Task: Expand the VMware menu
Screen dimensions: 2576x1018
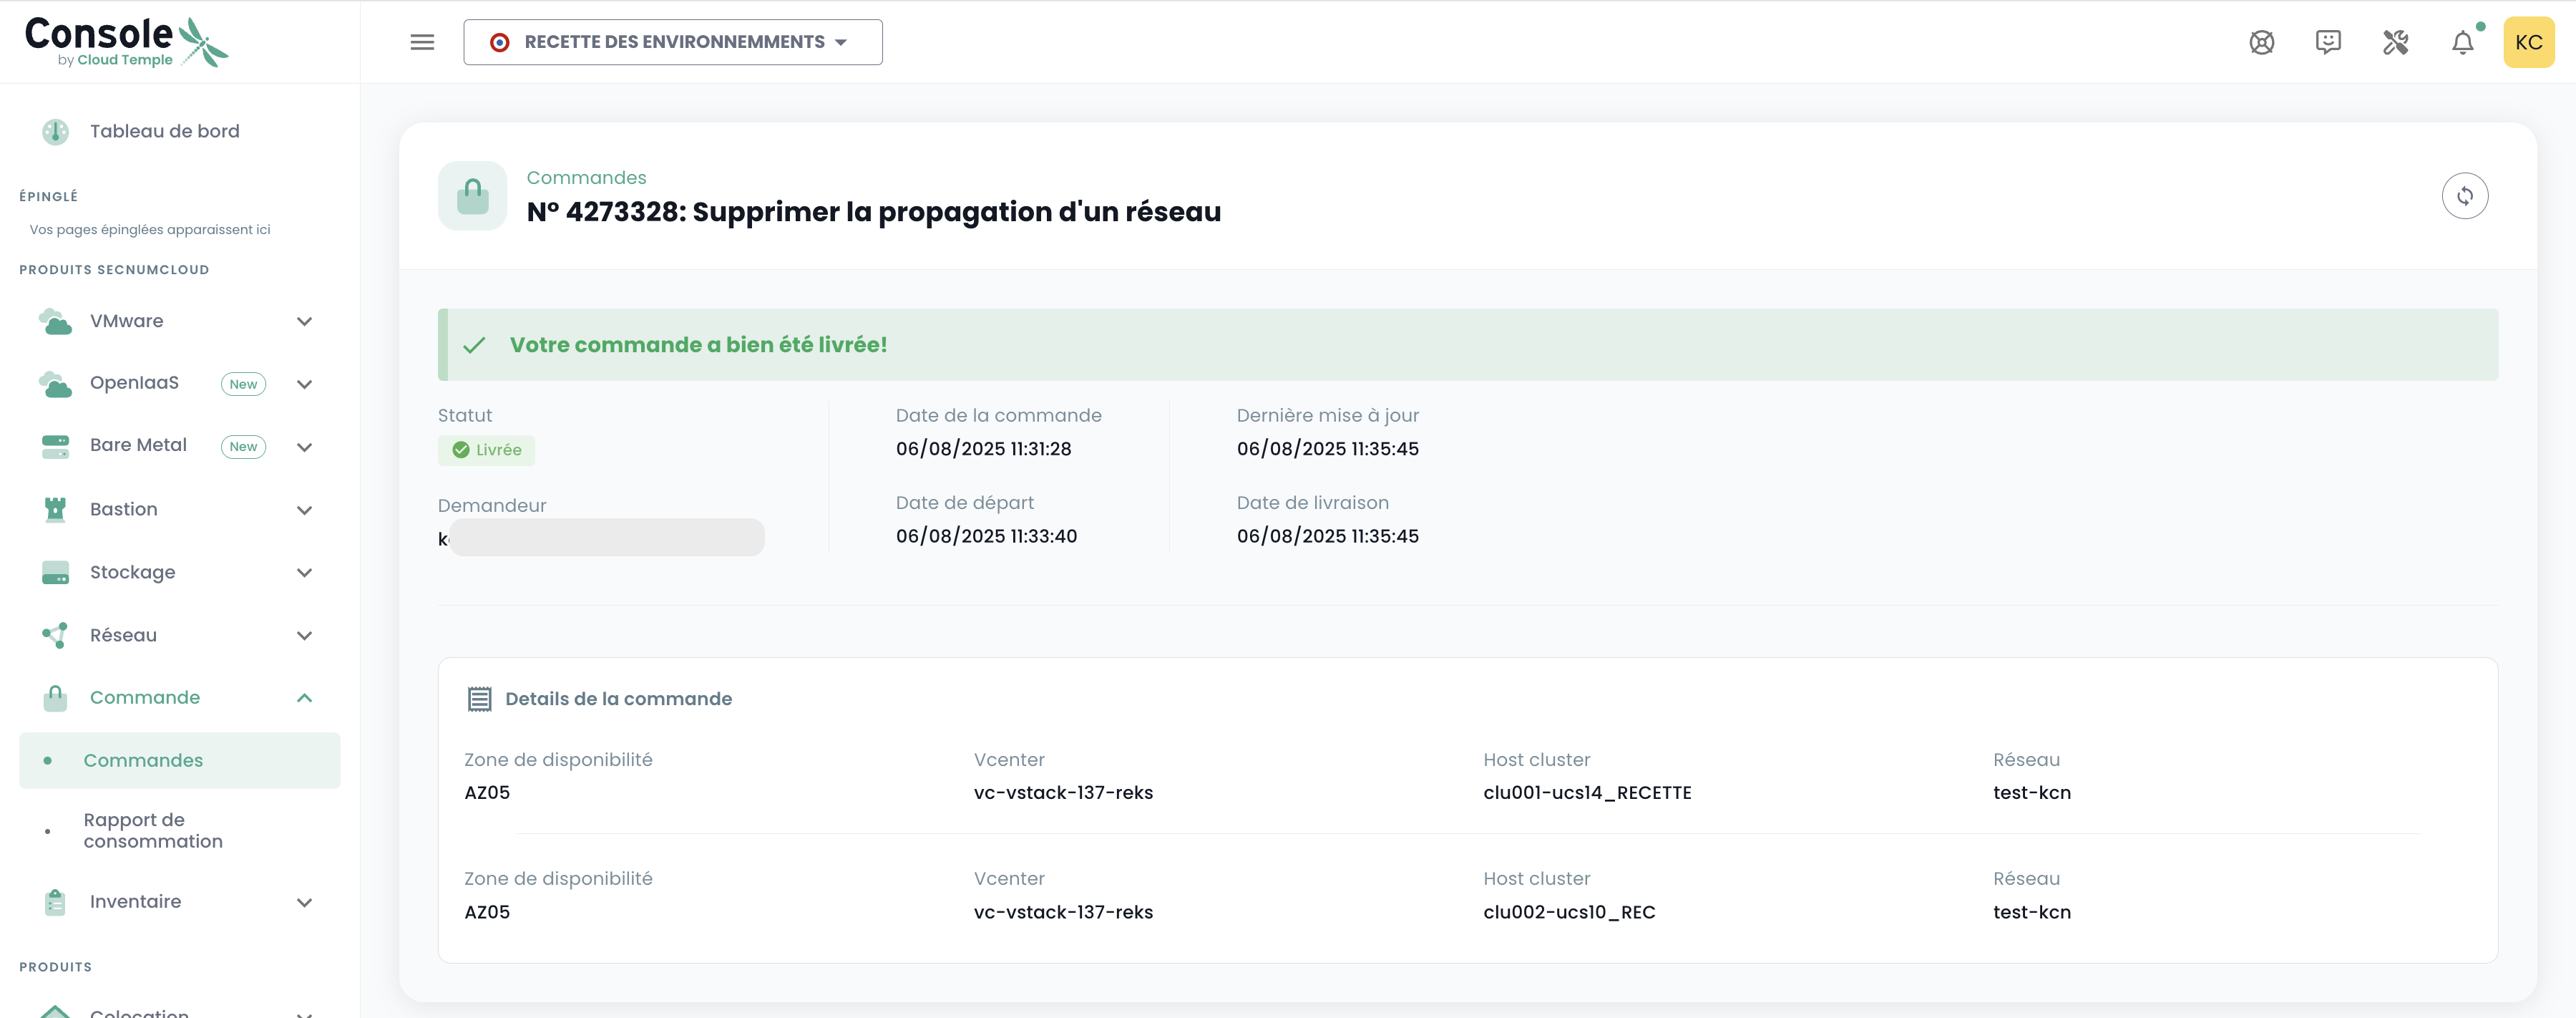Action: pos(304,321)
